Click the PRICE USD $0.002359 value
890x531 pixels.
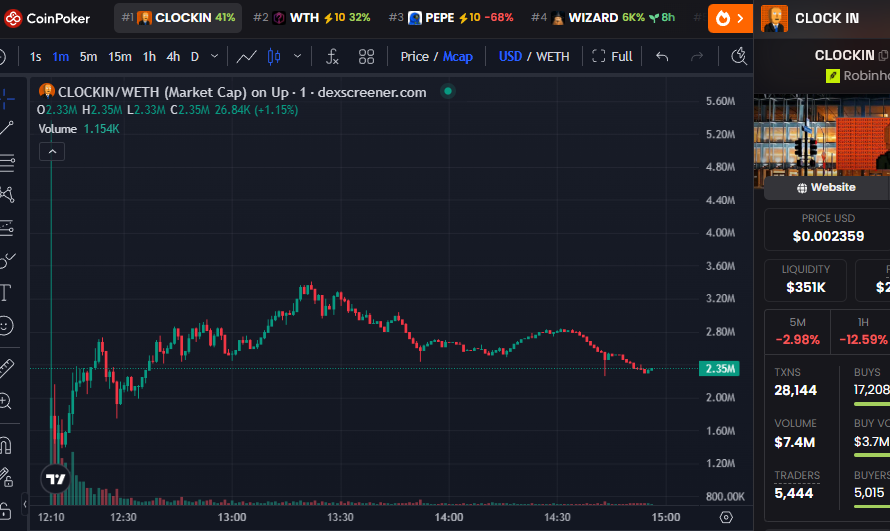828,237
